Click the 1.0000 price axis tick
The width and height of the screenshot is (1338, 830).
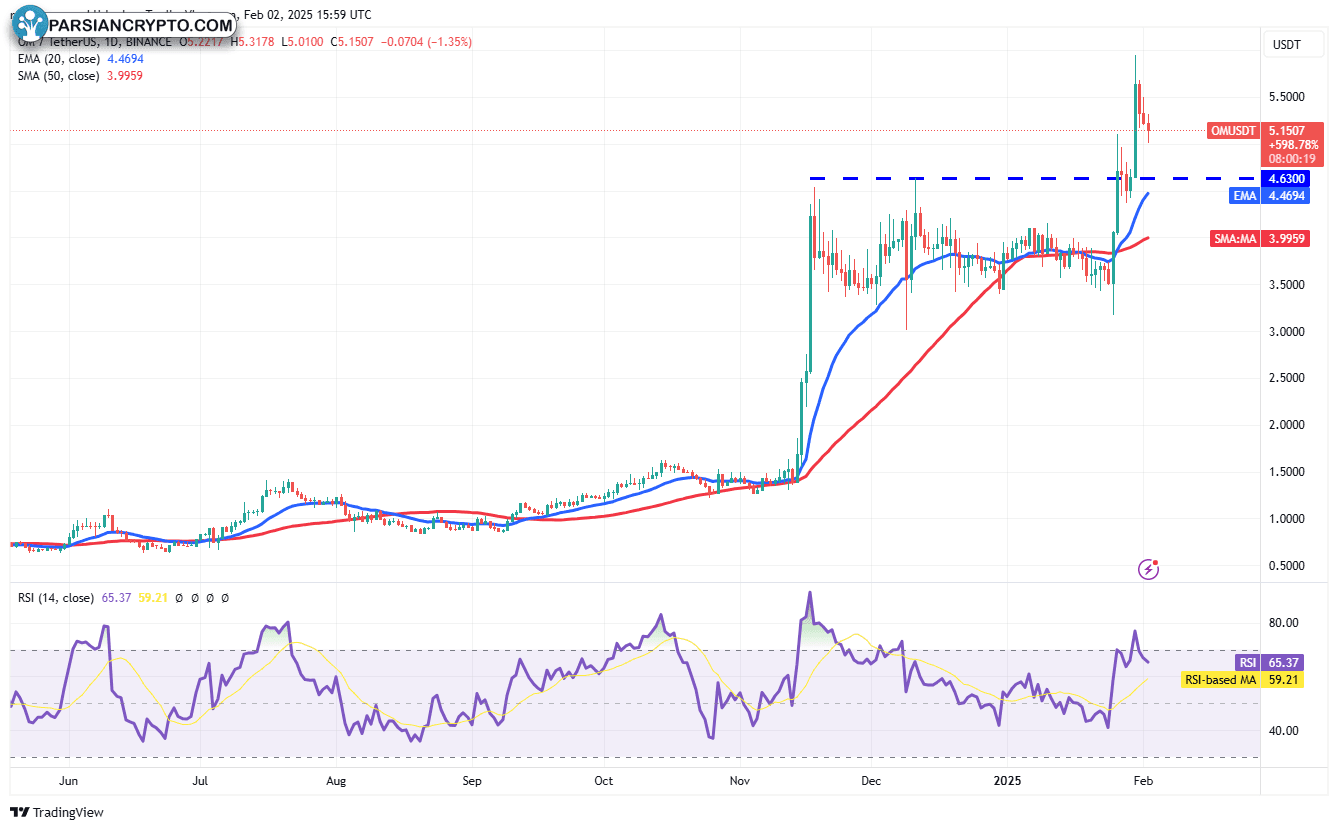[x=1286, y=519]
